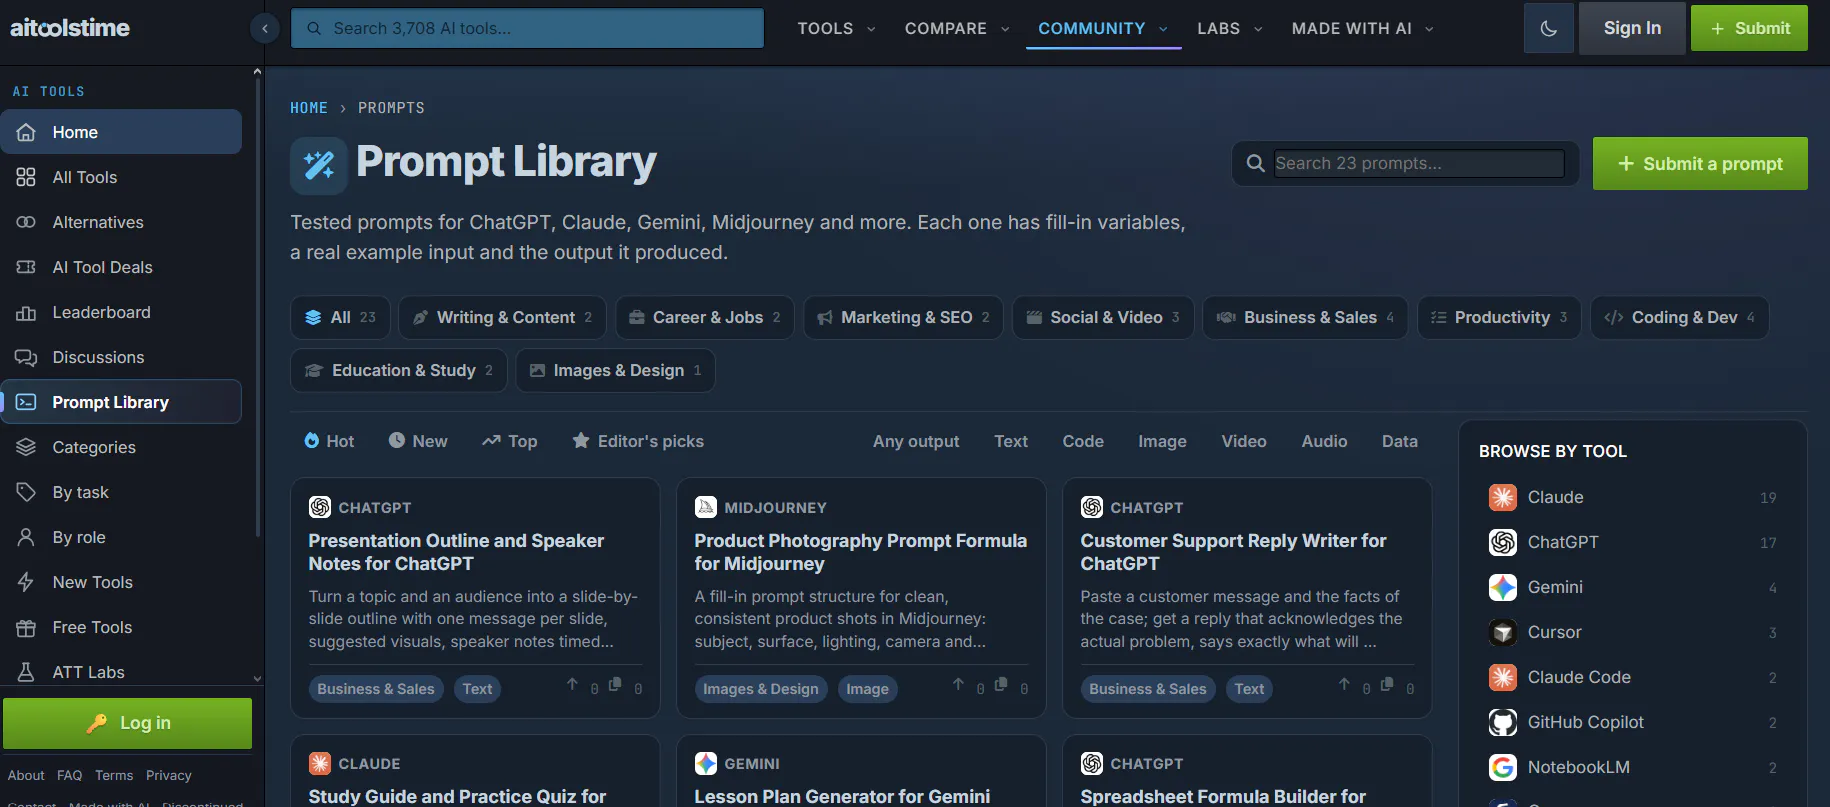Select the Any output filter
1830x807 pixels.
916,441
